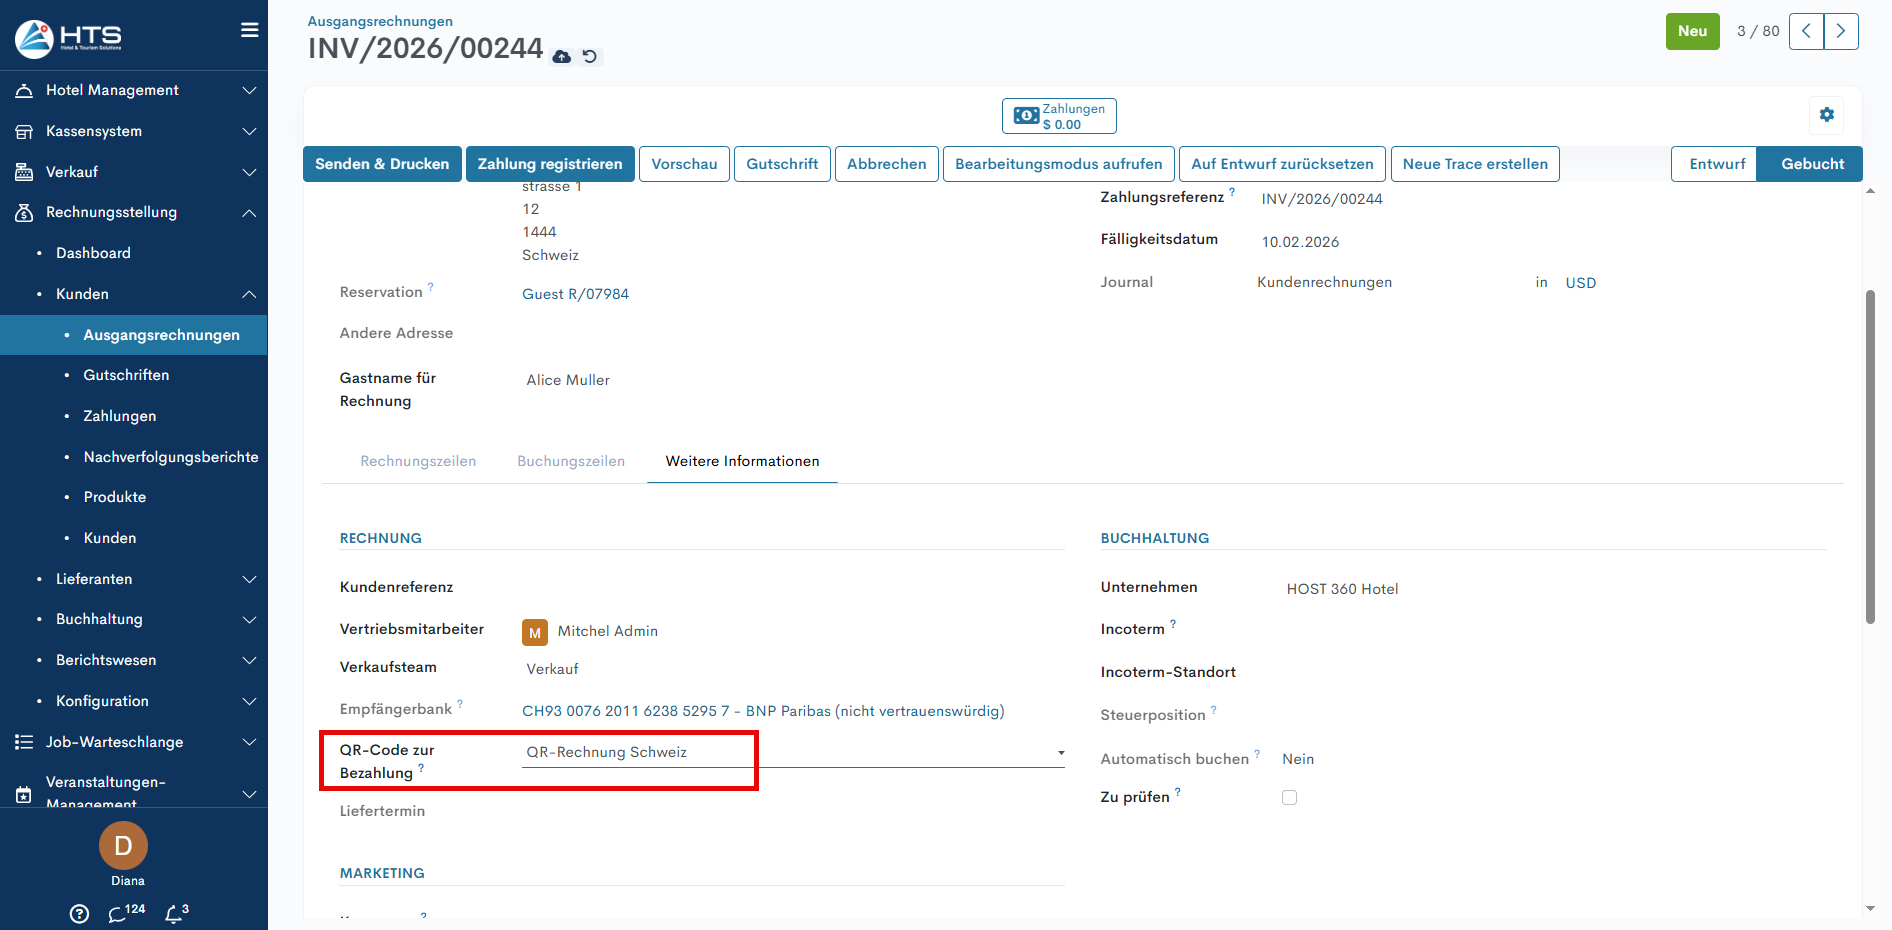
Task: Open chat messages icon showing 124
Action: [x=120, y=914]
